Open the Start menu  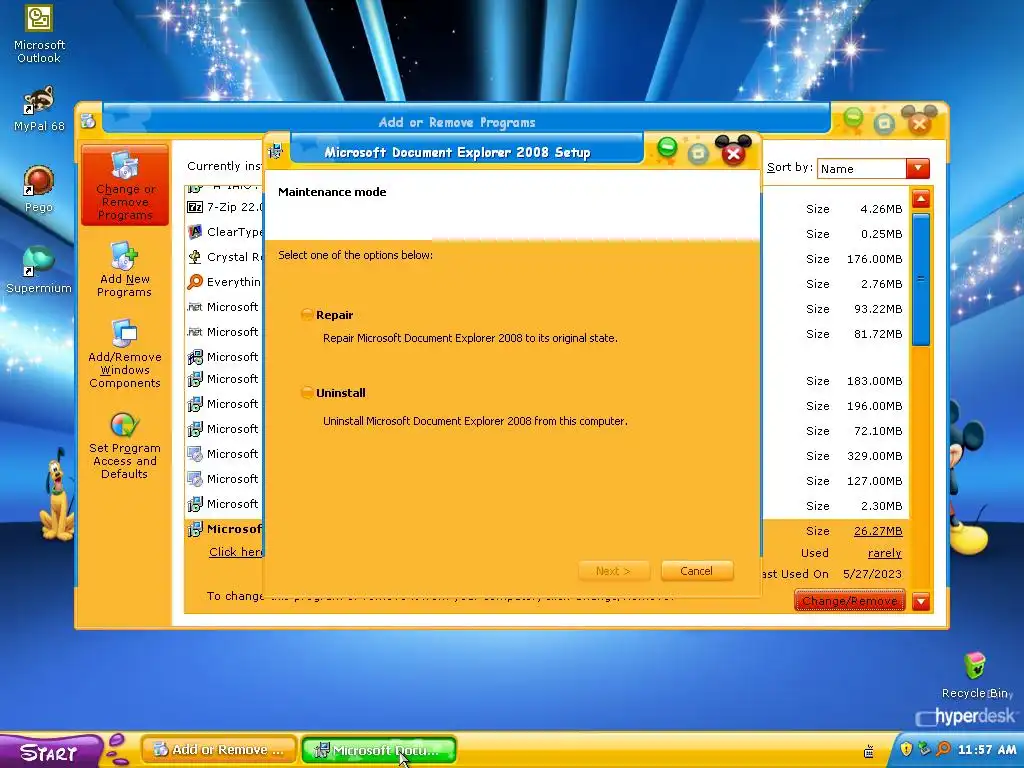coord(49,752)
